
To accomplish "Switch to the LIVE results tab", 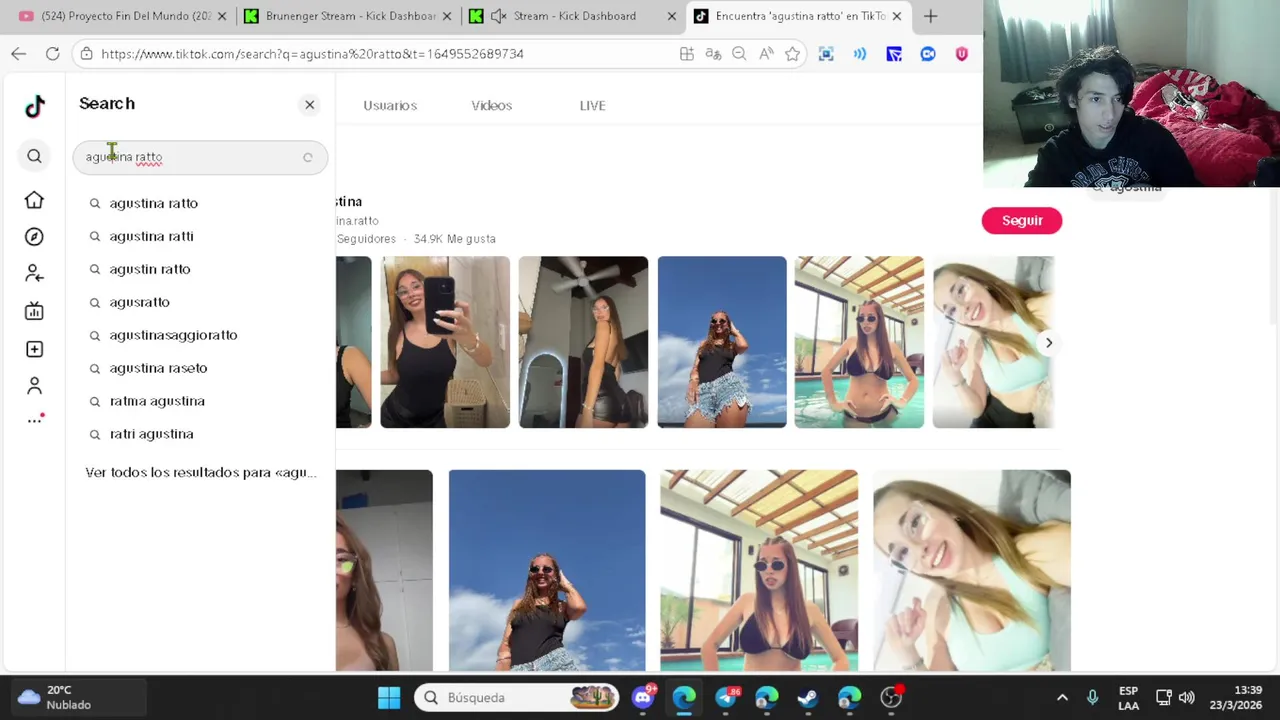I will (x=592, y=105).
